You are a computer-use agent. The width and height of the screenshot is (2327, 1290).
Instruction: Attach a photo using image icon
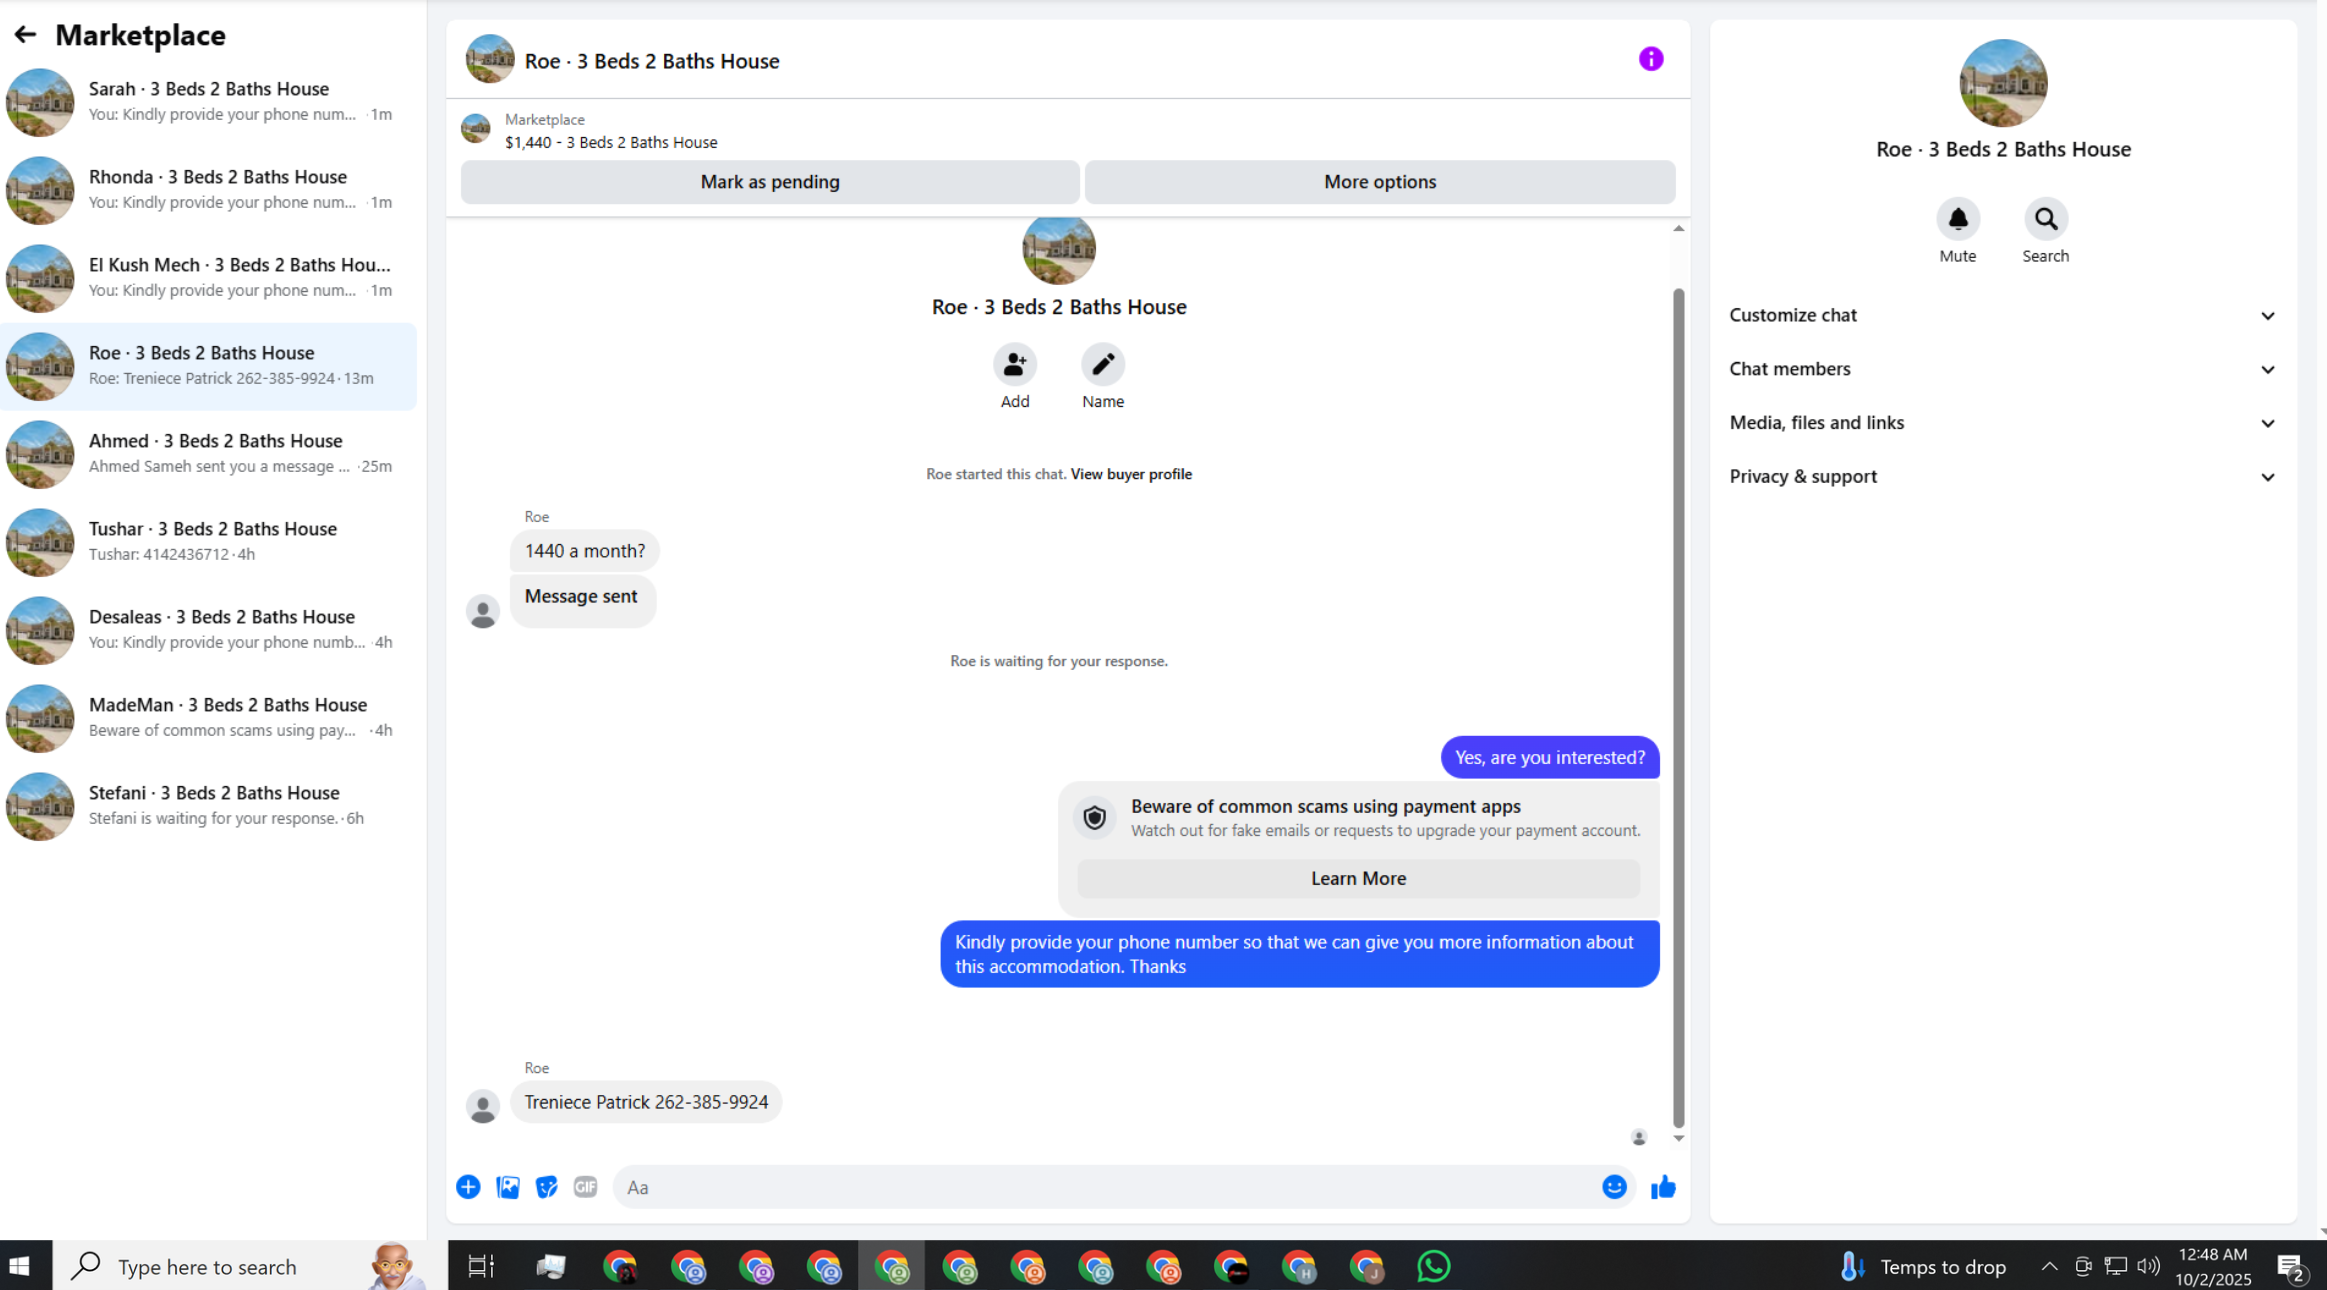pyautogui.click(x=508, y=1187)
